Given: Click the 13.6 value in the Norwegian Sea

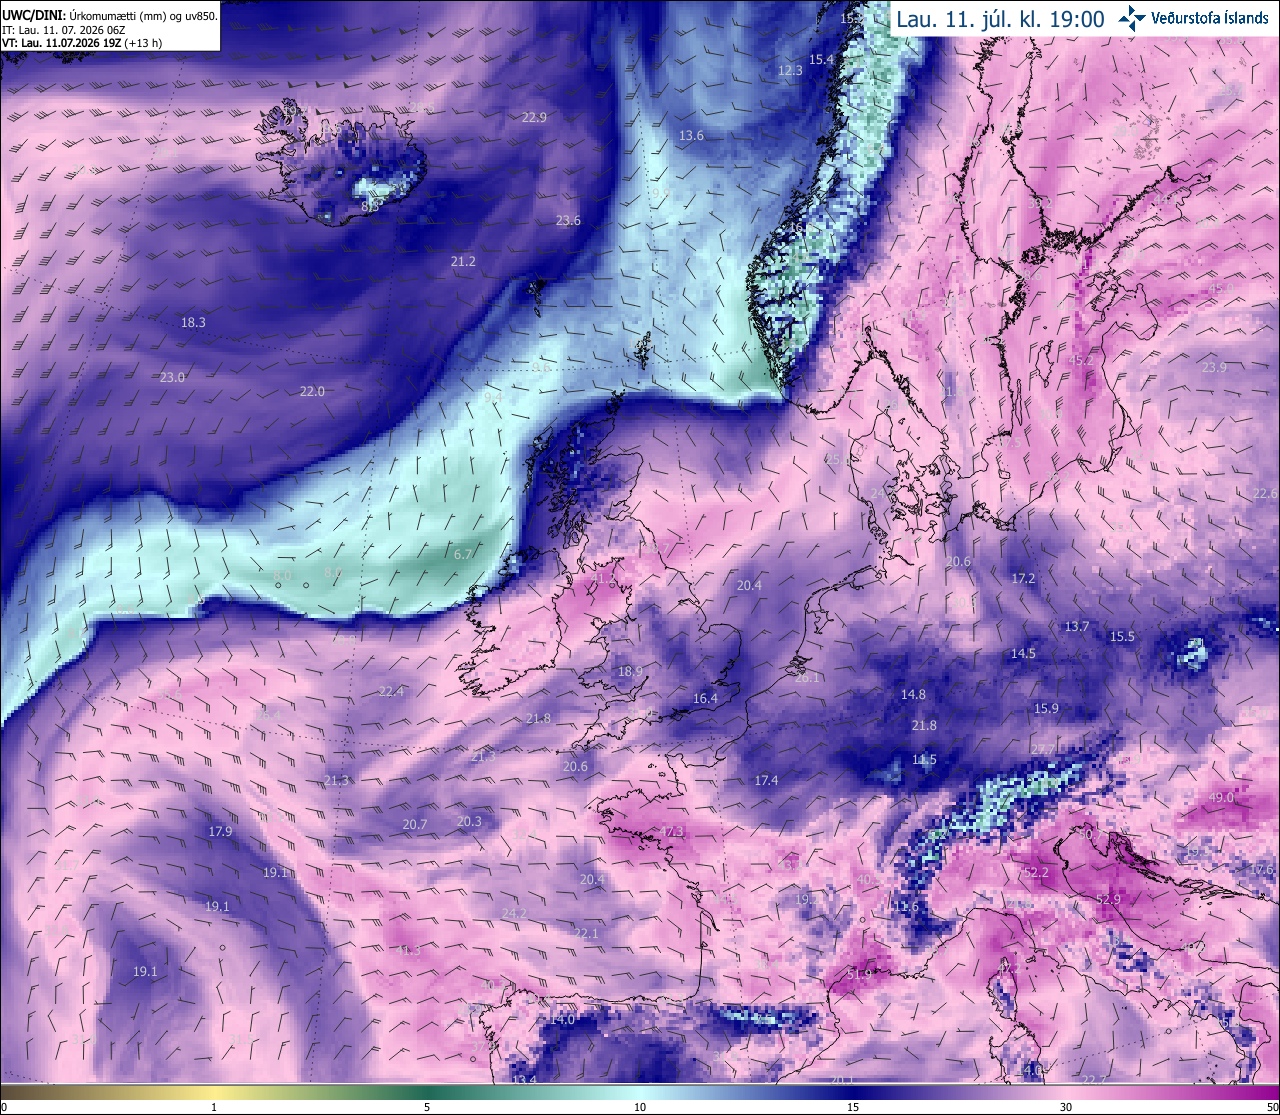Looking at the screenshot, I should (691, 136).
